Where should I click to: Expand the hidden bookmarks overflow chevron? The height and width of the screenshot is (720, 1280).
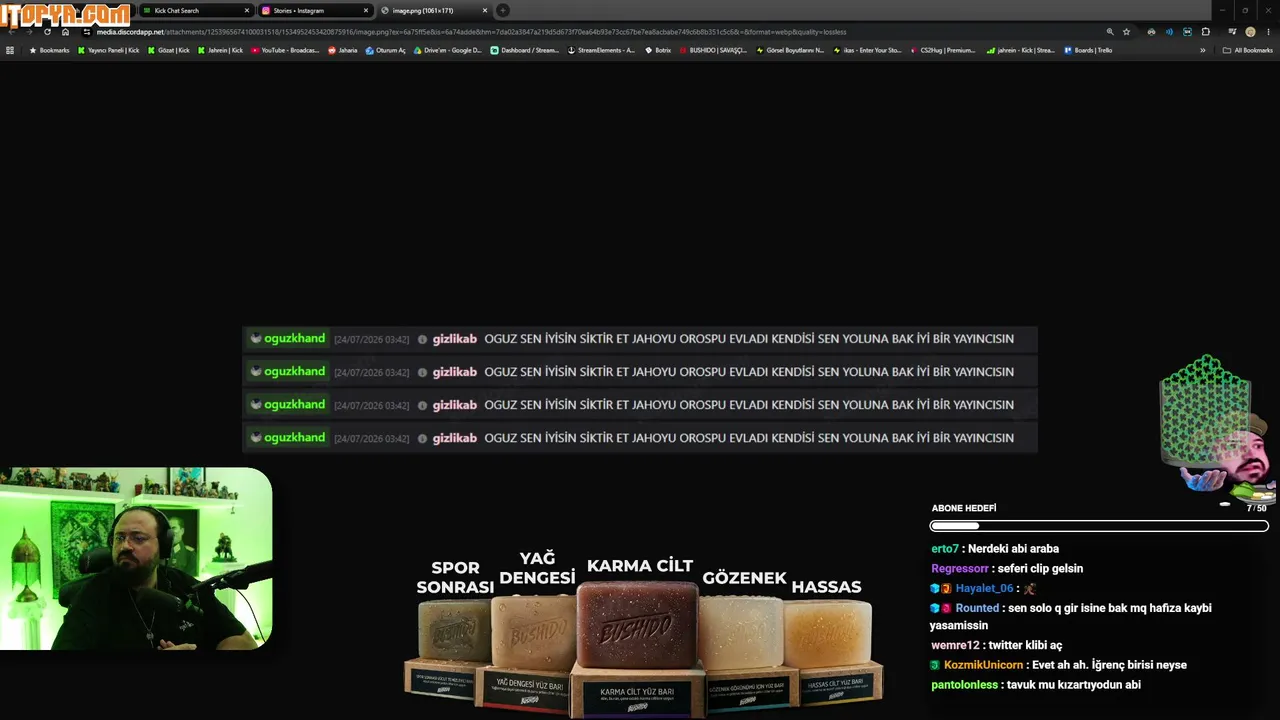click(x=1203, y=50)
